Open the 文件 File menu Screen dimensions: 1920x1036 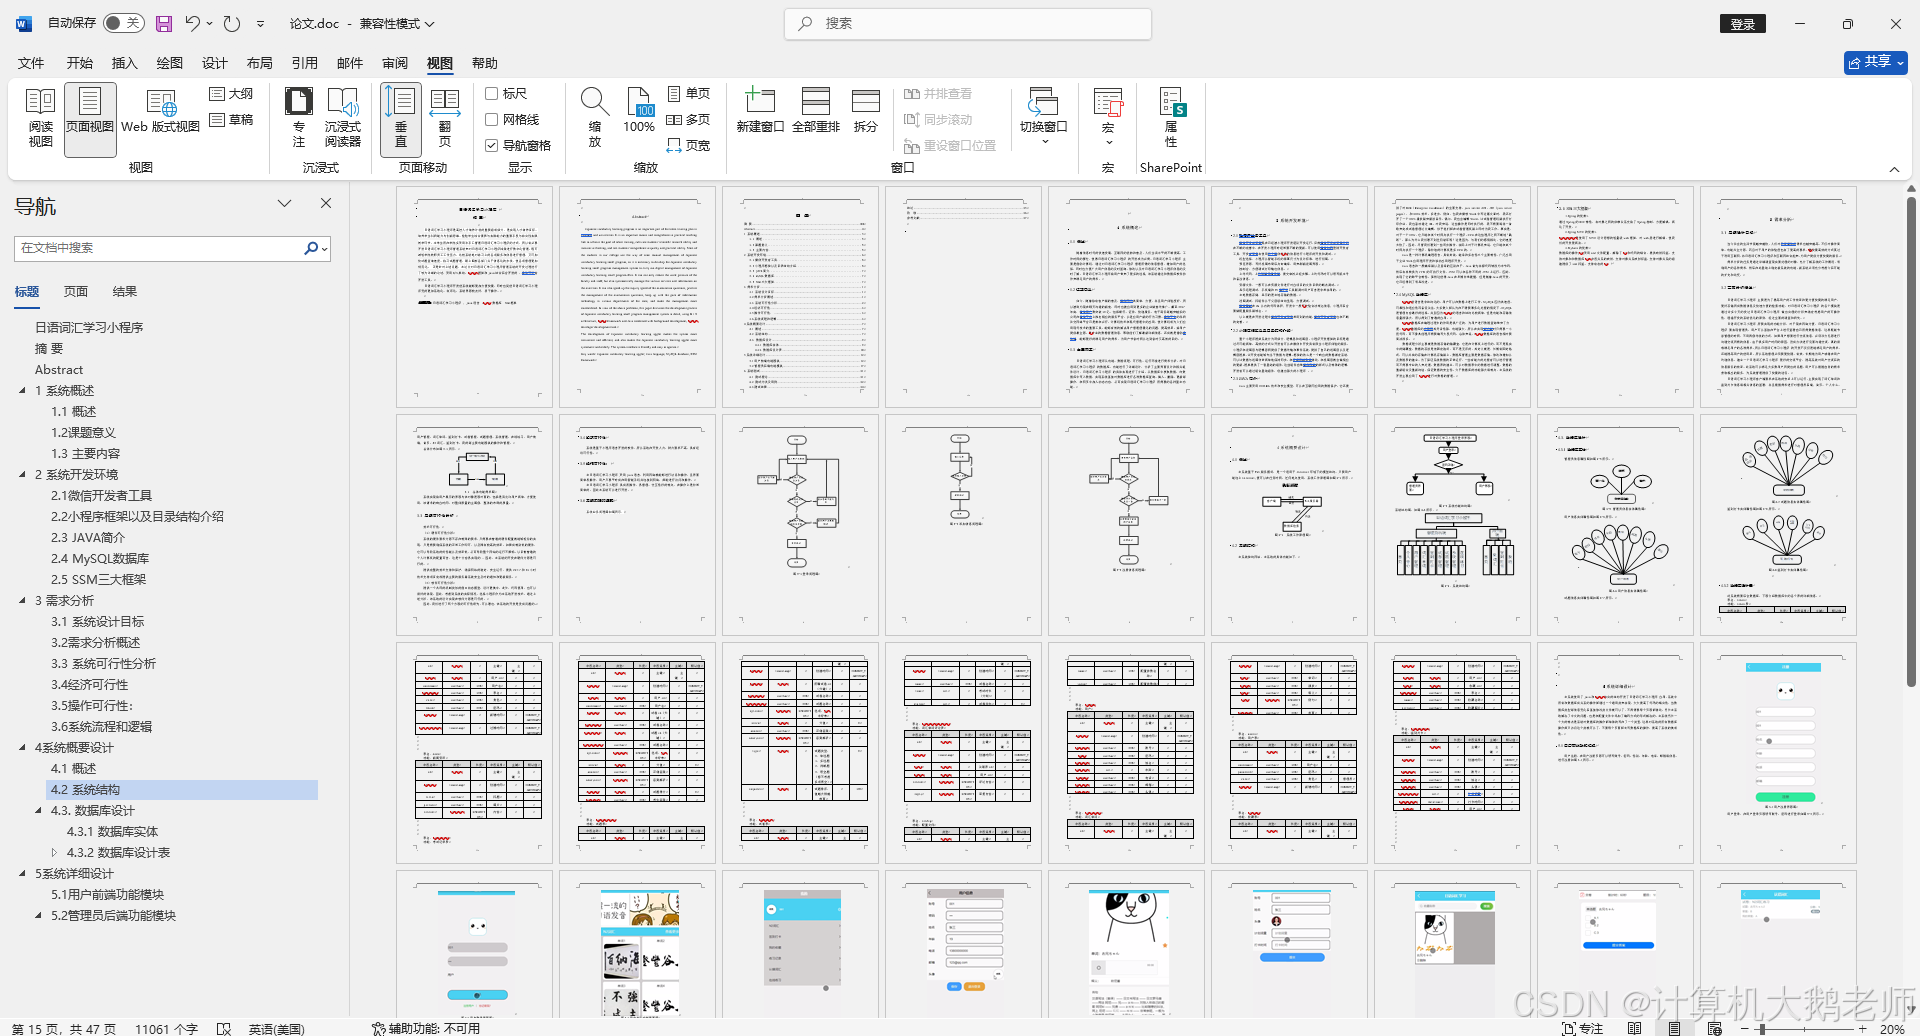point(31,63)
